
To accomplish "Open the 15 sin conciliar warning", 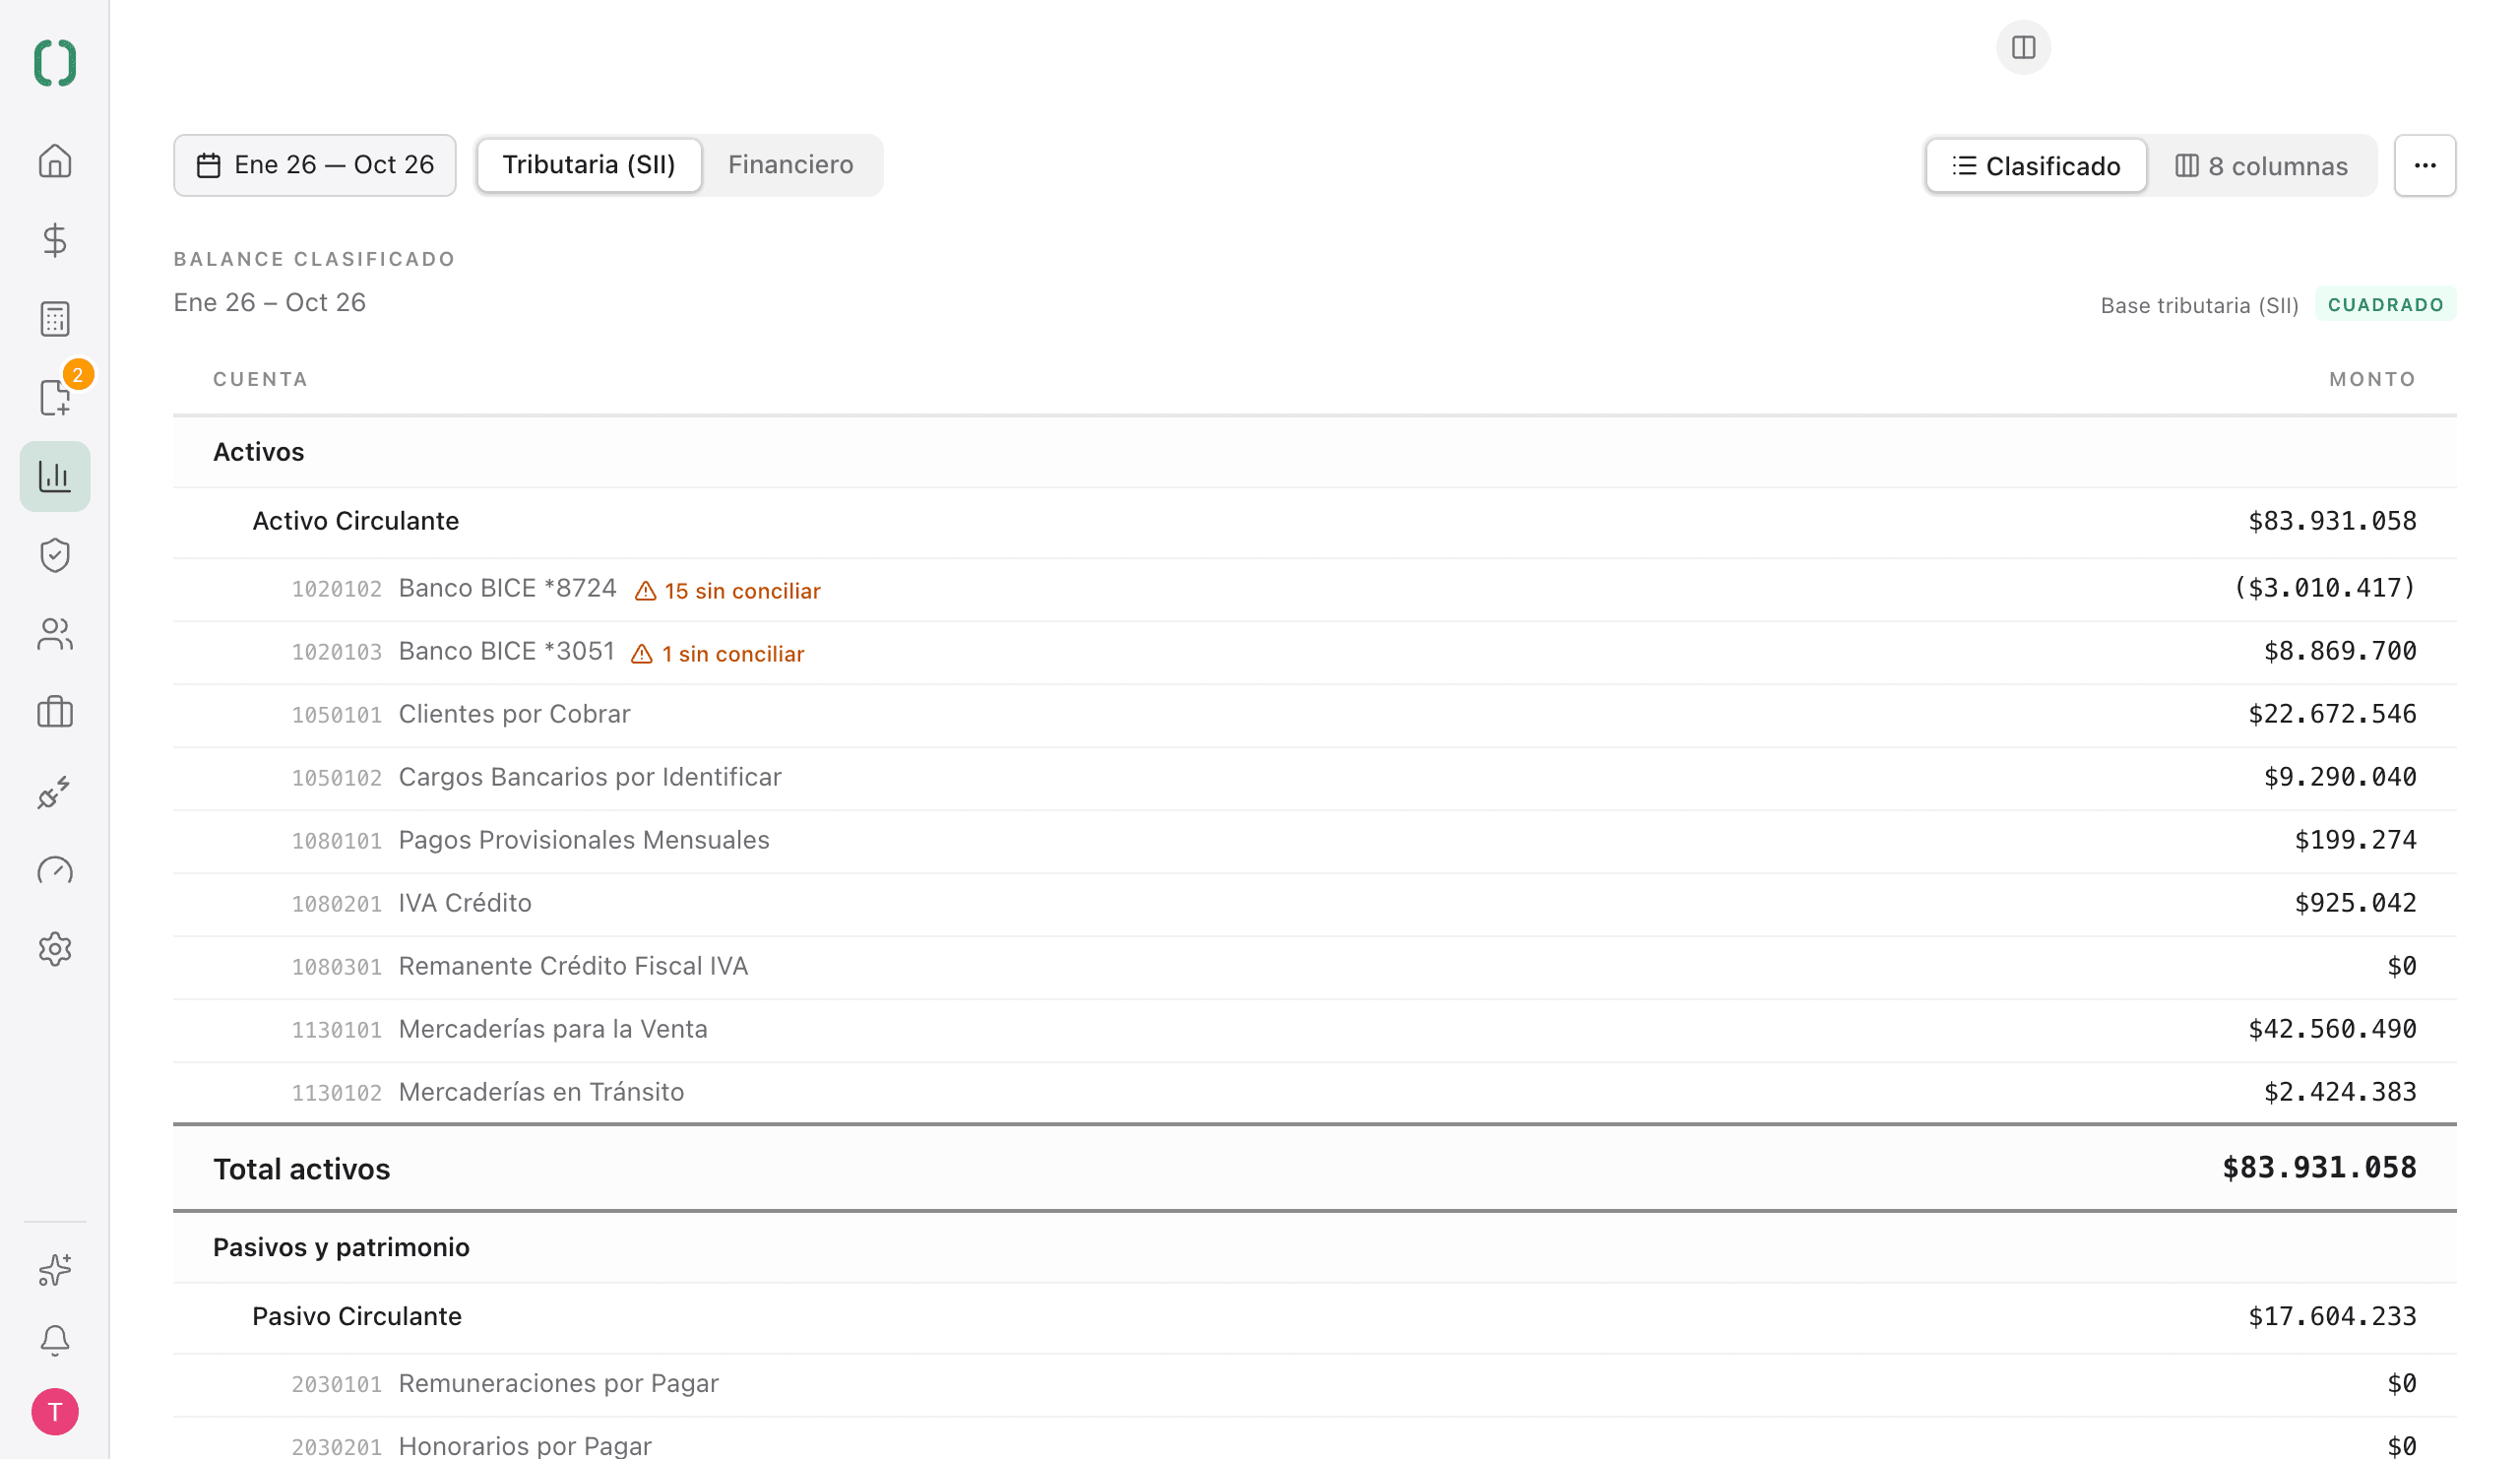I will (728, 591).
